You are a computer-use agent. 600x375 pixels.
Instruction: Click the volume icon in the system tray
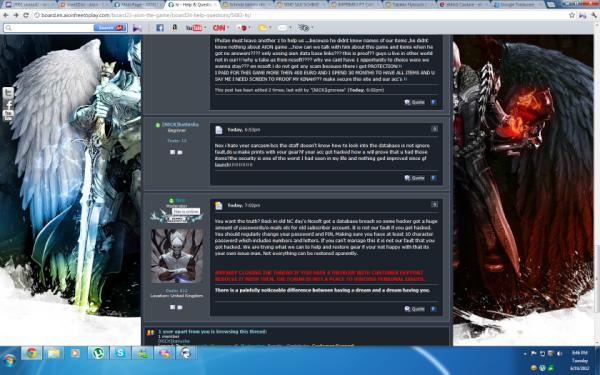point(559,354)
